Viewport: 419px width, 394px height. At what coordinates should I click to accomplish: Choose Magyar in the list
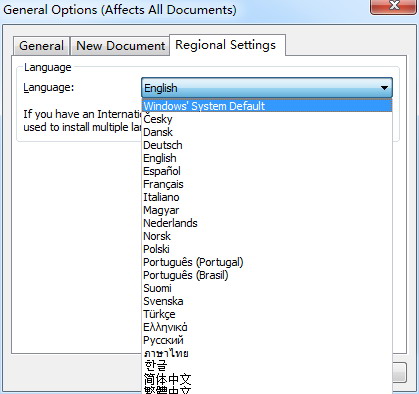coord(267,210)
